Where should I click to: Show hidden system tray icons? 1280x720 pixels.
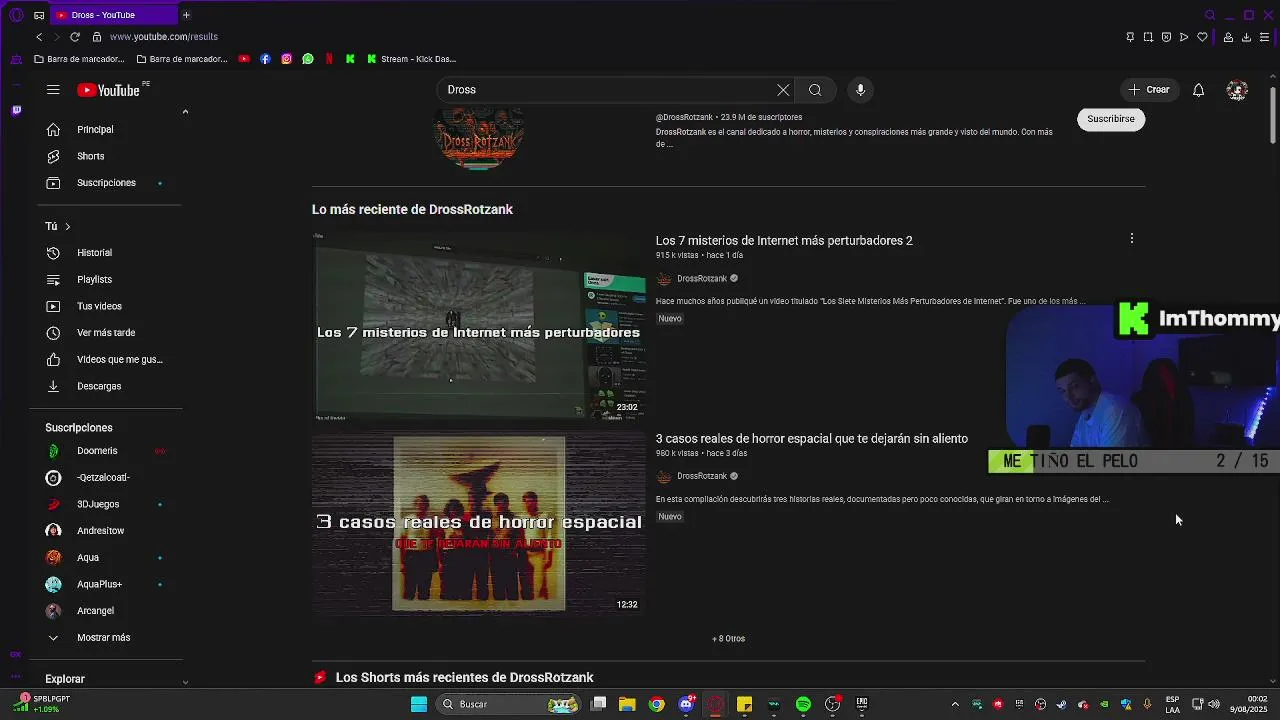pos(955,704)
